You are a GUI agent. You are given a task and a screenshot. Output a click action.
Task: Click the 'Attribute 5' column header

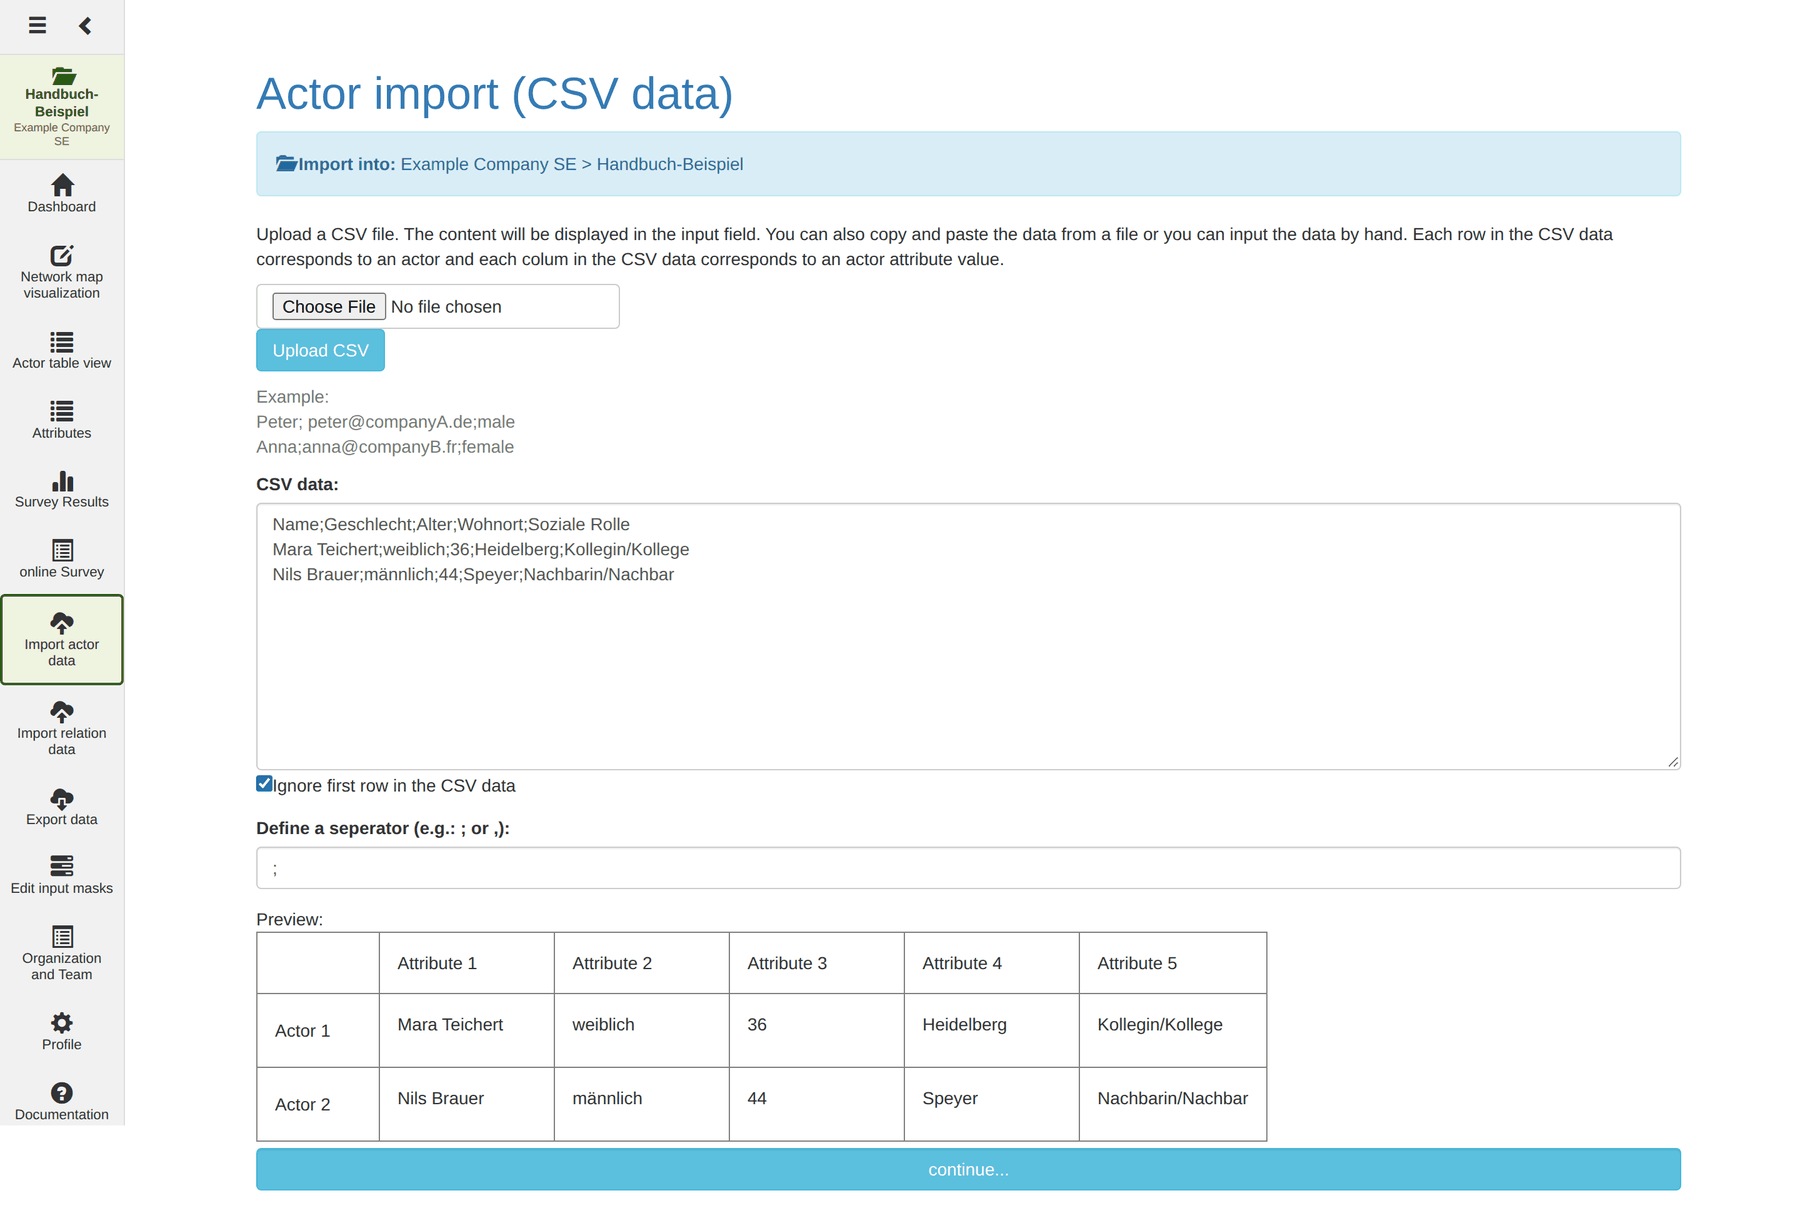1173,963
